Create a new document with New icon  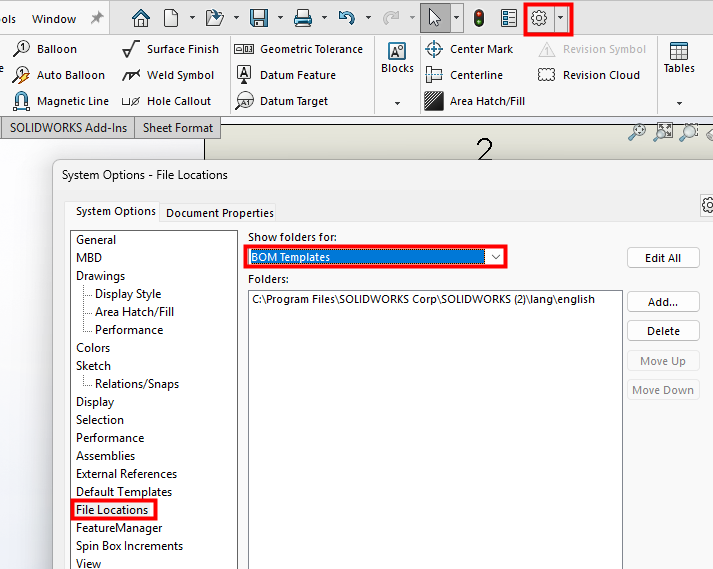[171, 18]
